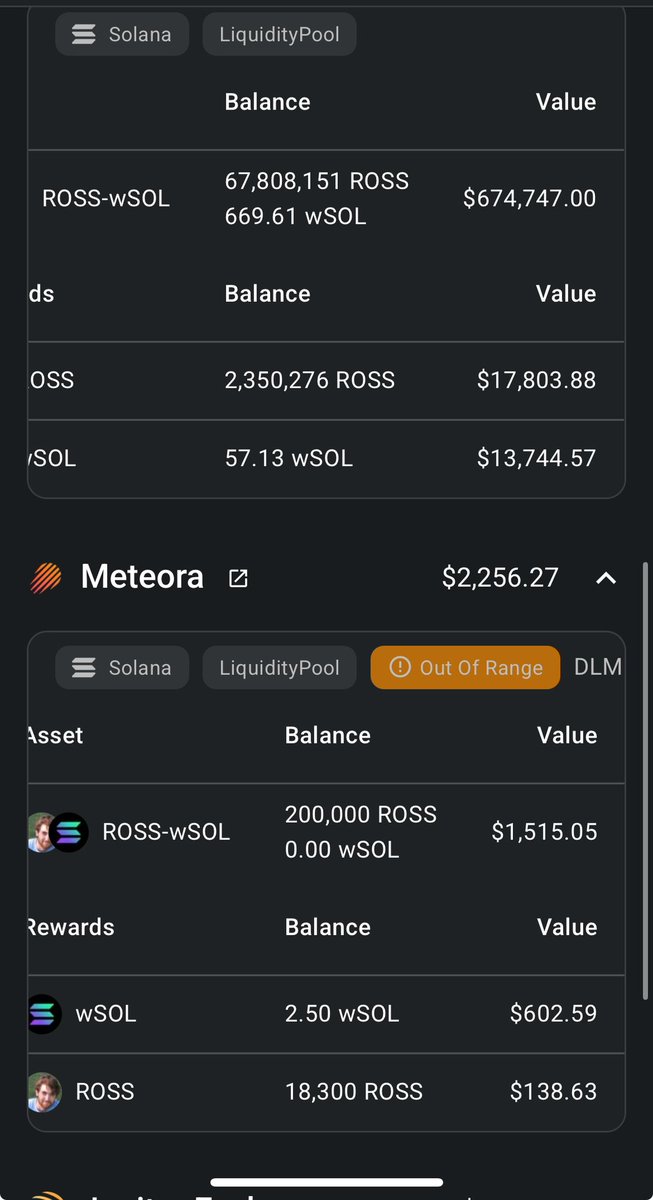Click the ROSS rewards avatar icon
This screenshot has width=653, height=1200.
pyautogui.click(x=44, y=1092)
